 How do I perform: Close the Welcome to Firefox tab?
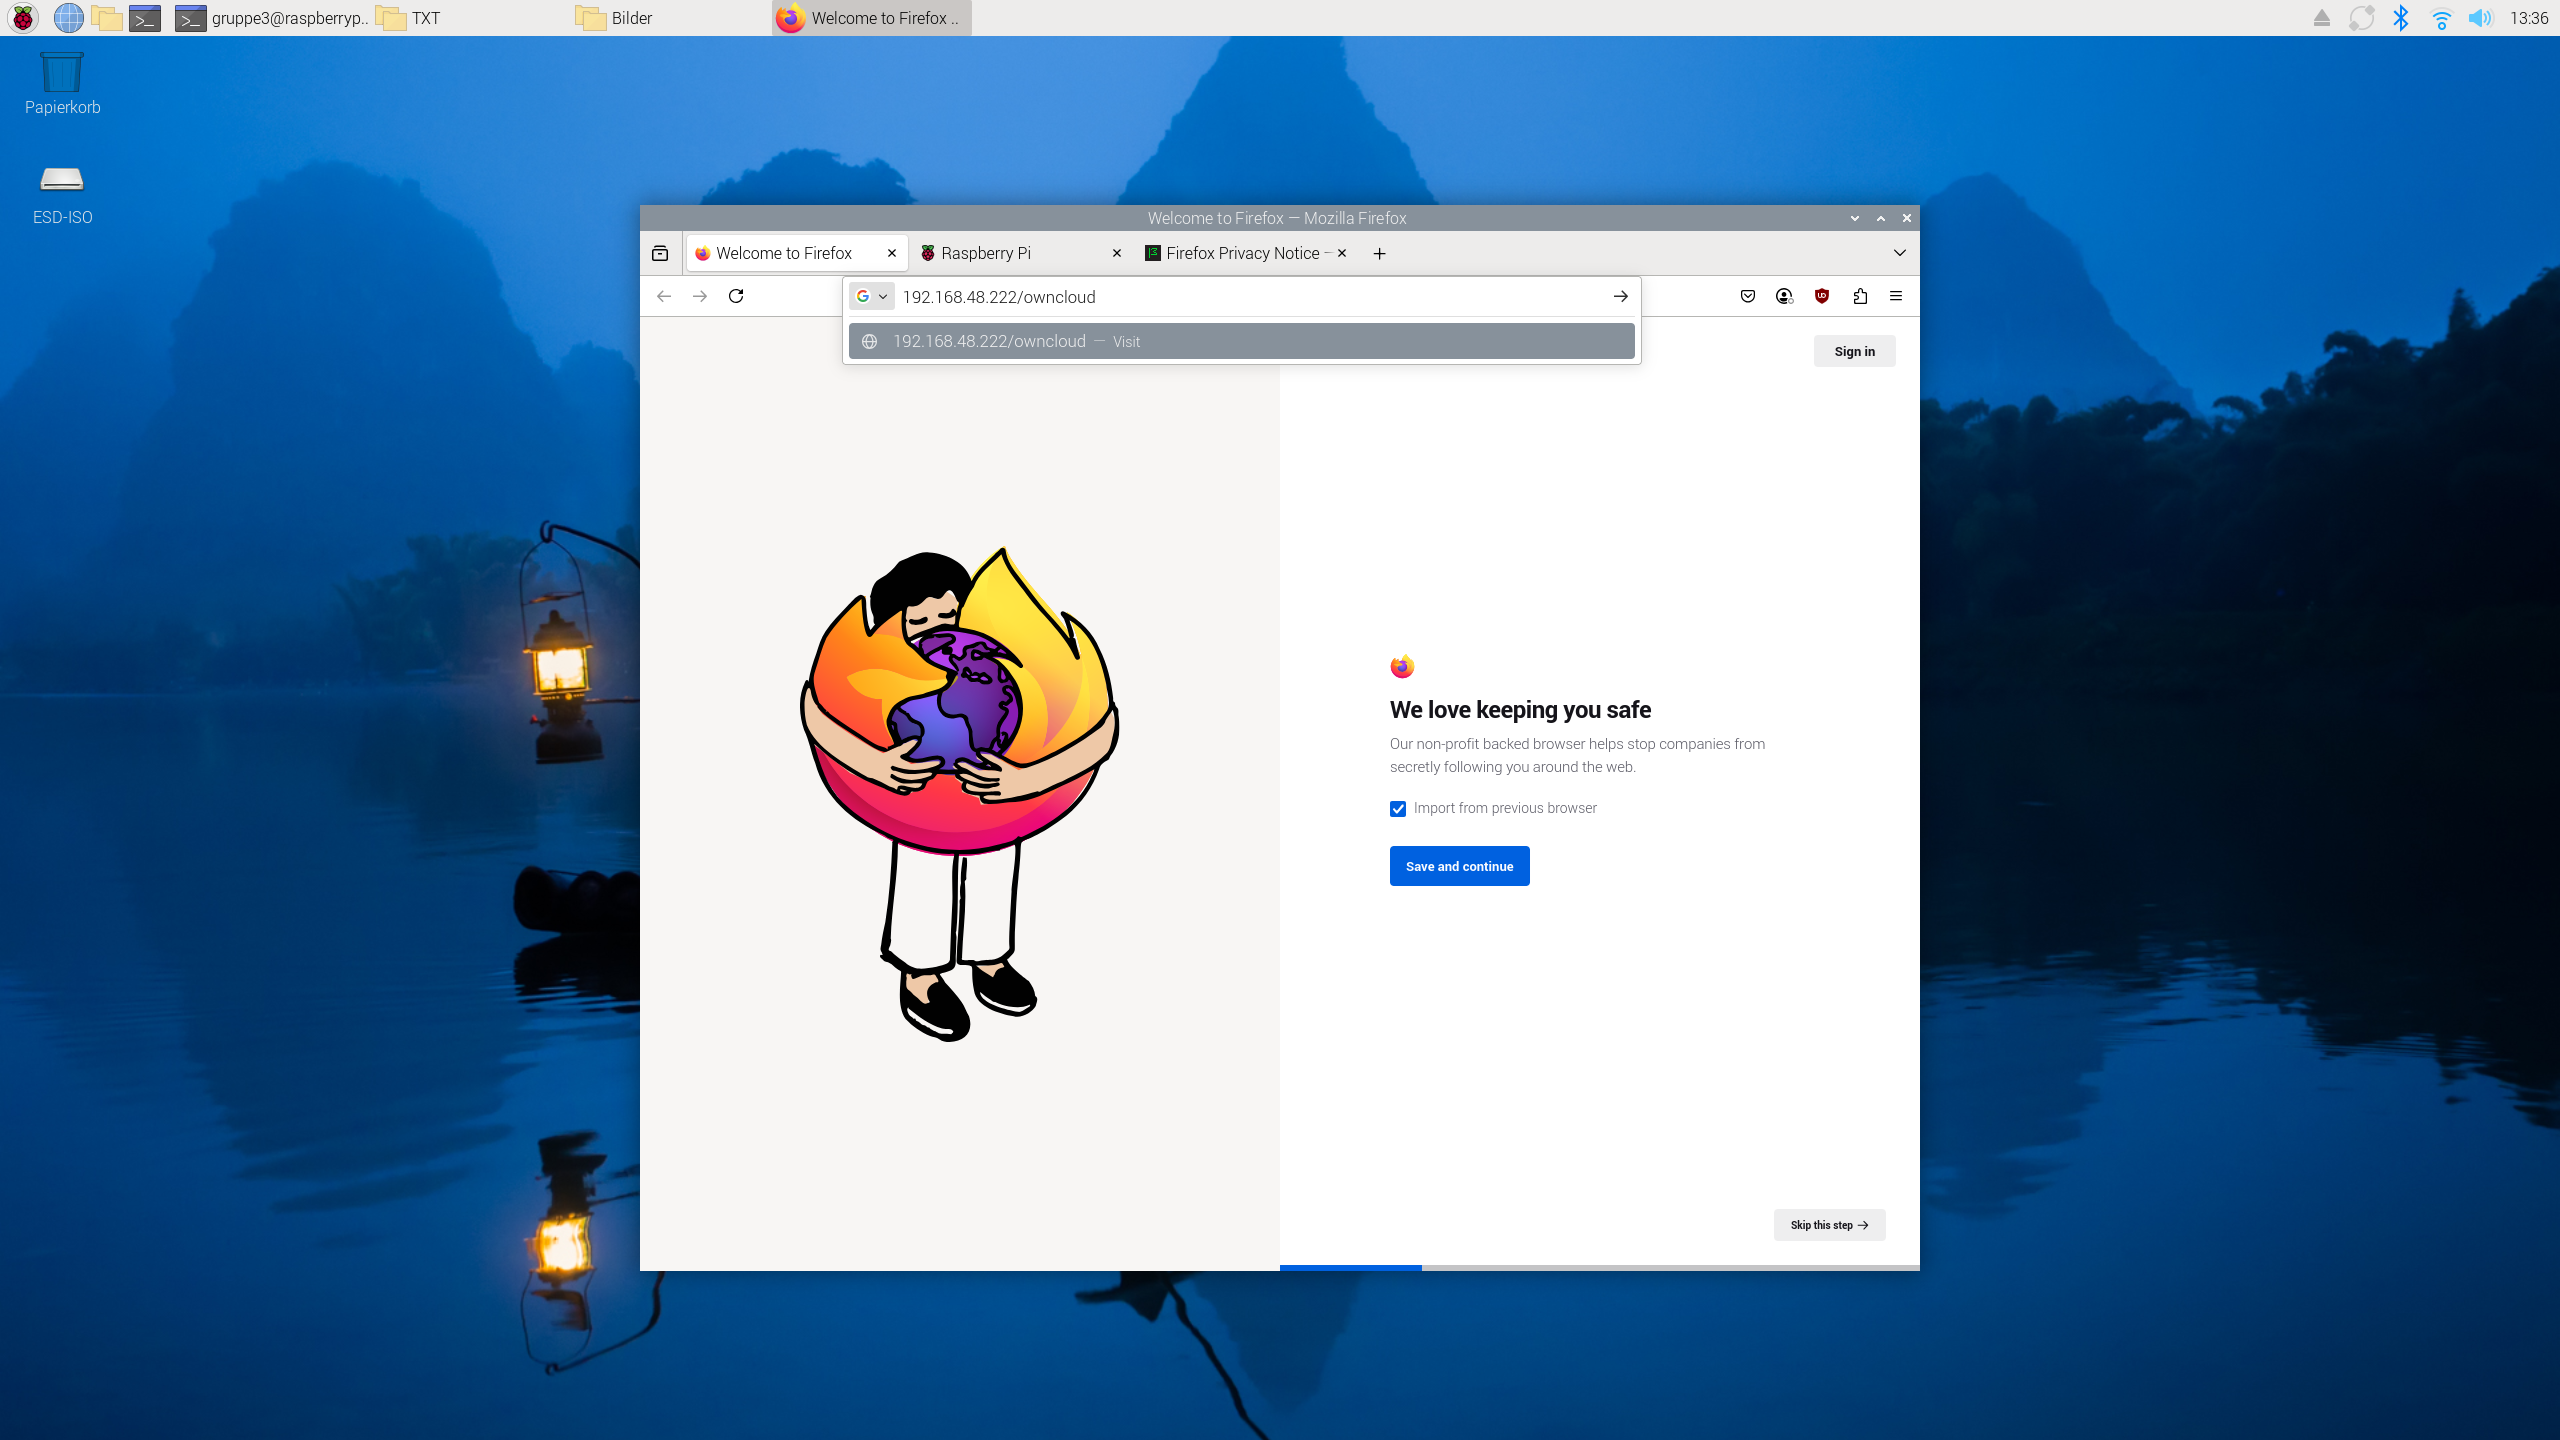[892, 253]
